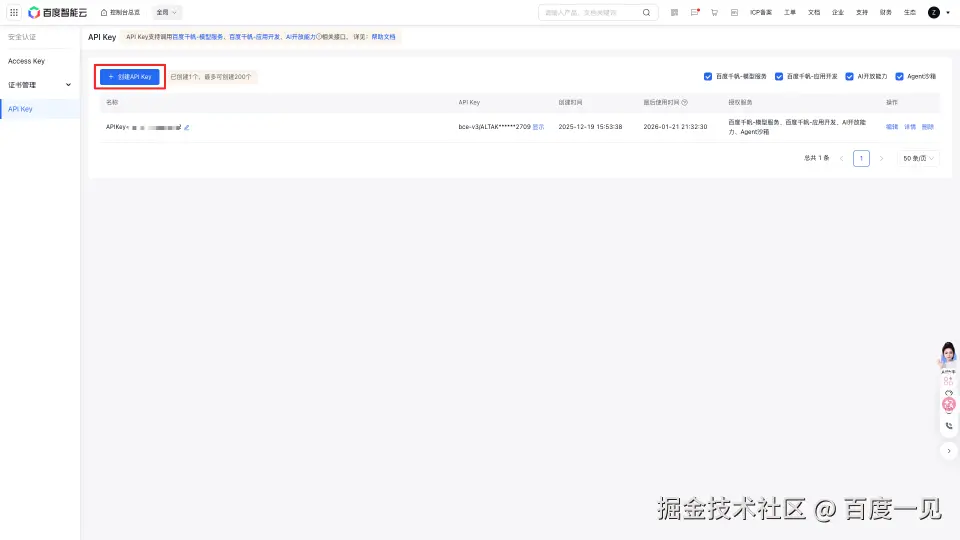Click creation time 2025-12-19 15:53:38
Screen dimensions: 960x540
pos(590,127)
